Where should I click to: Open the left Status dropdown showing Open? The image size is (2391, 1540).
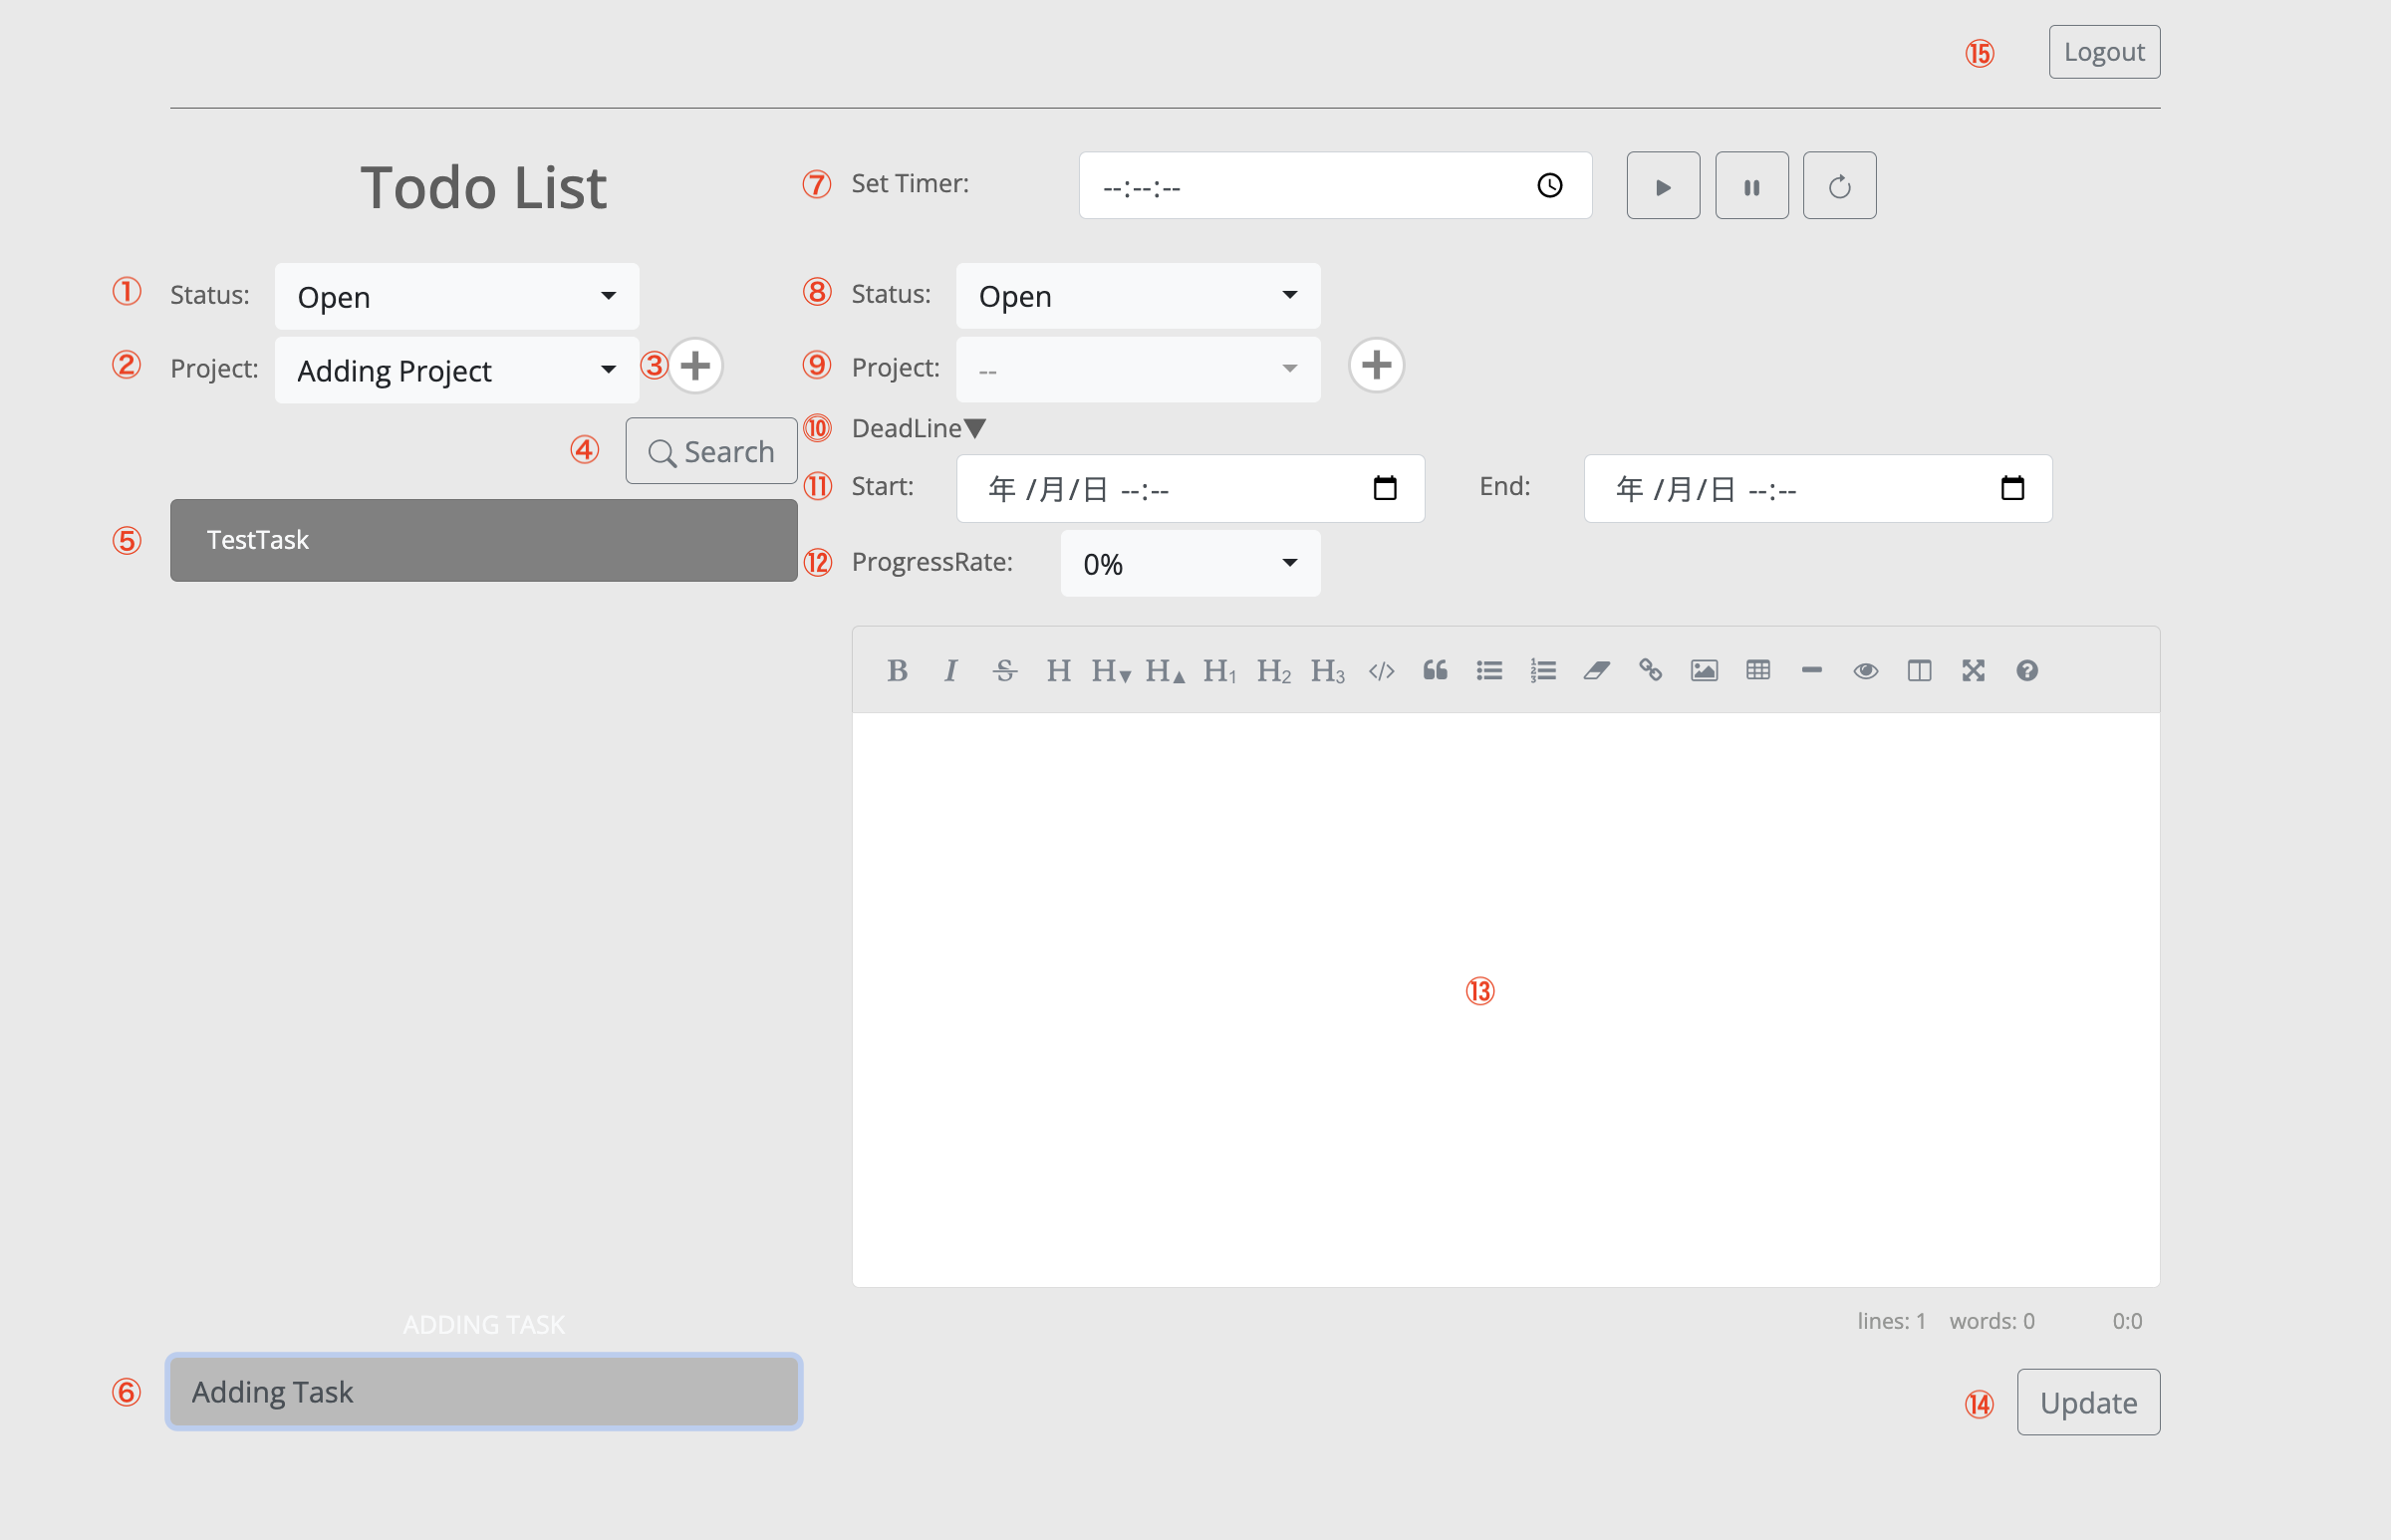pyautogui.click(x=457, y=297)
